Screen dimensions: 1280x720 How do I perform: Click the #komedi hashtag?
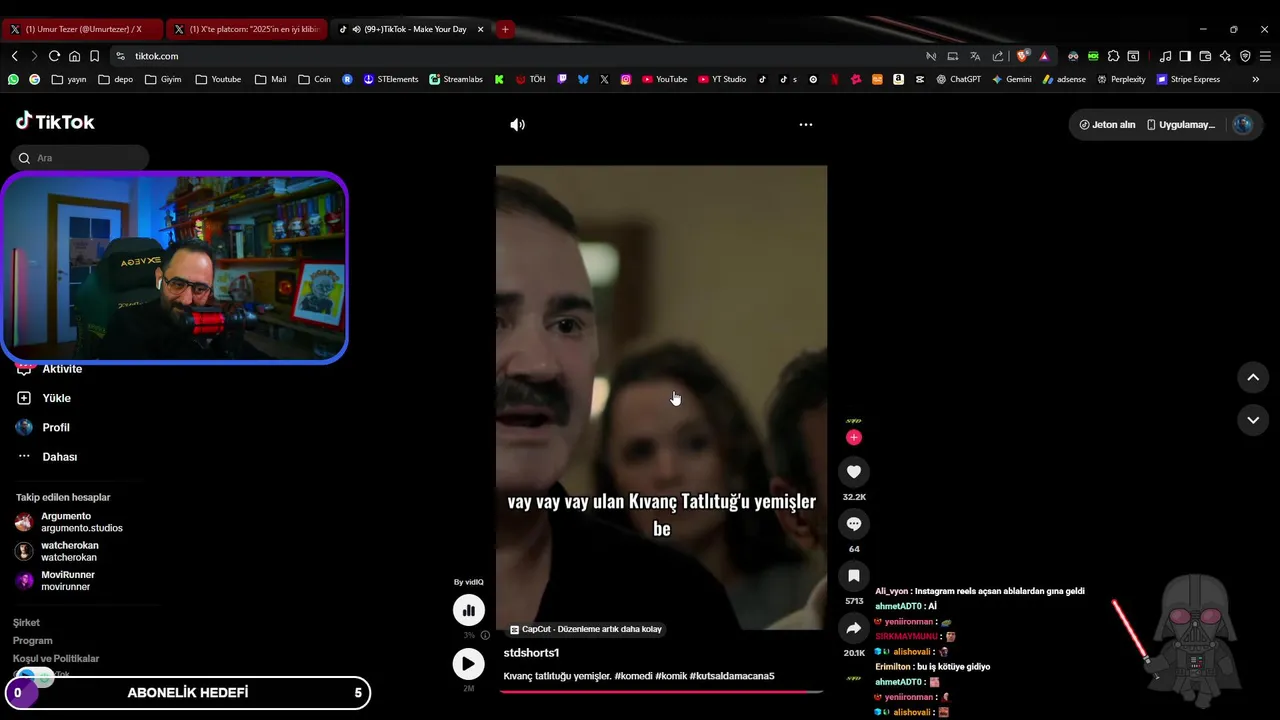coord(633,676)
